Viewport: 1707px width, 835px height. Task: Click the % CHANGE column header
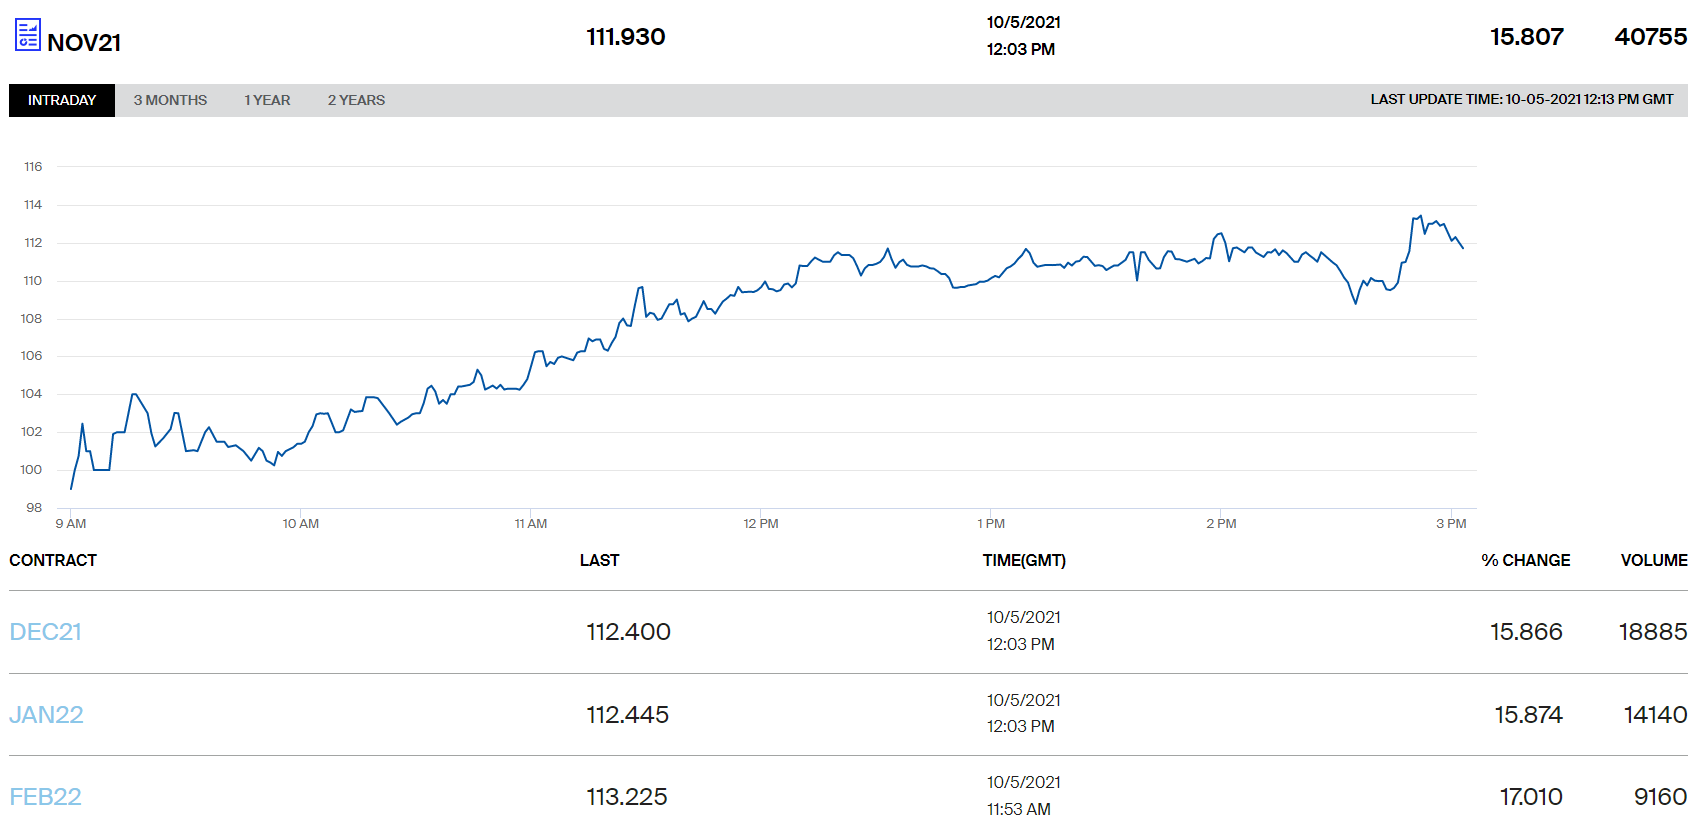click(1525, 560)
